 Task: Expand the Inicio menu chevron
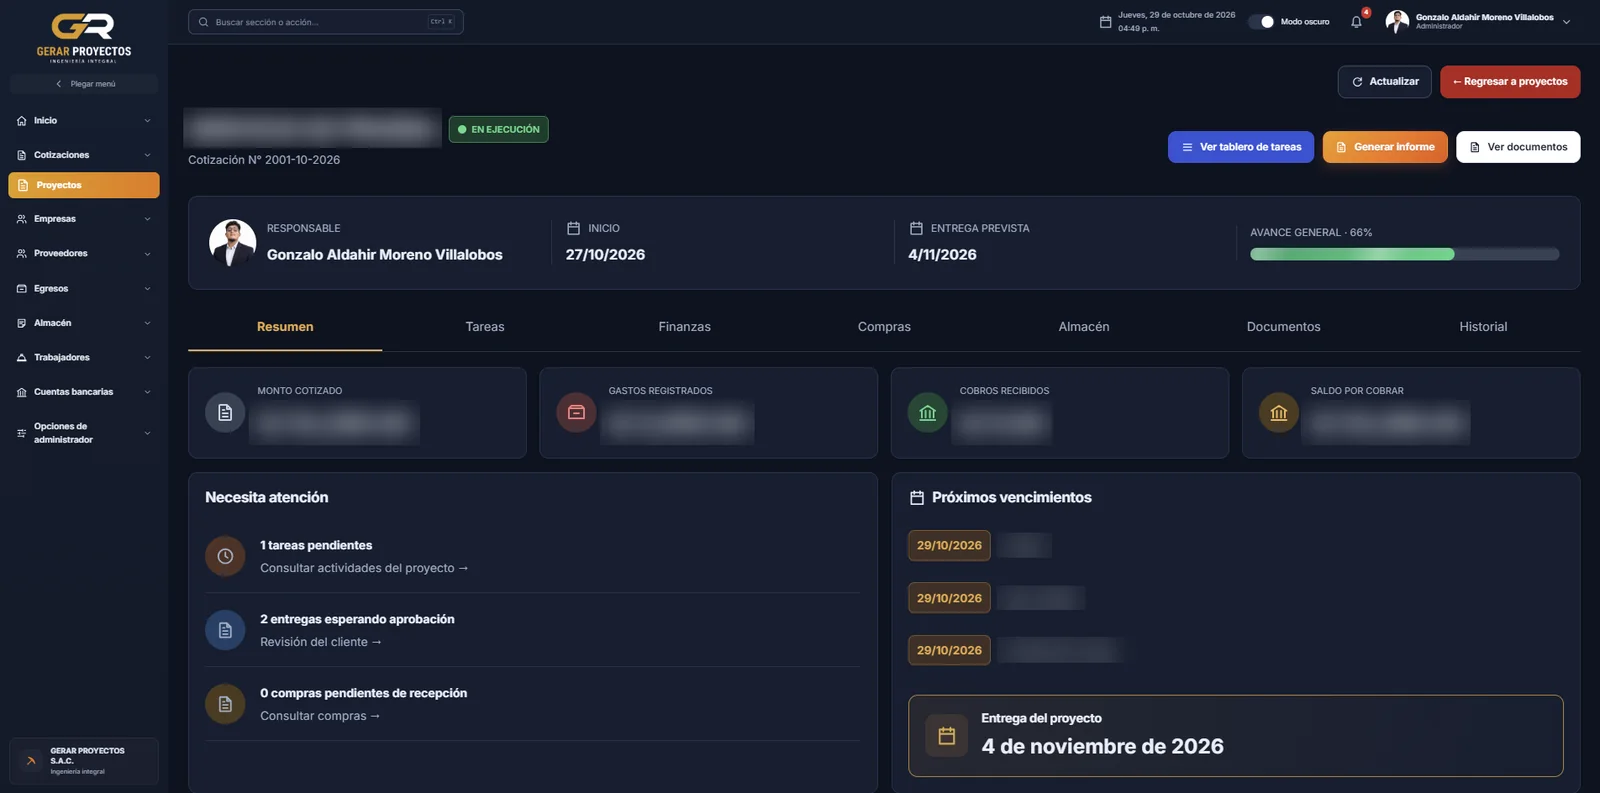[x=147, y=121]
